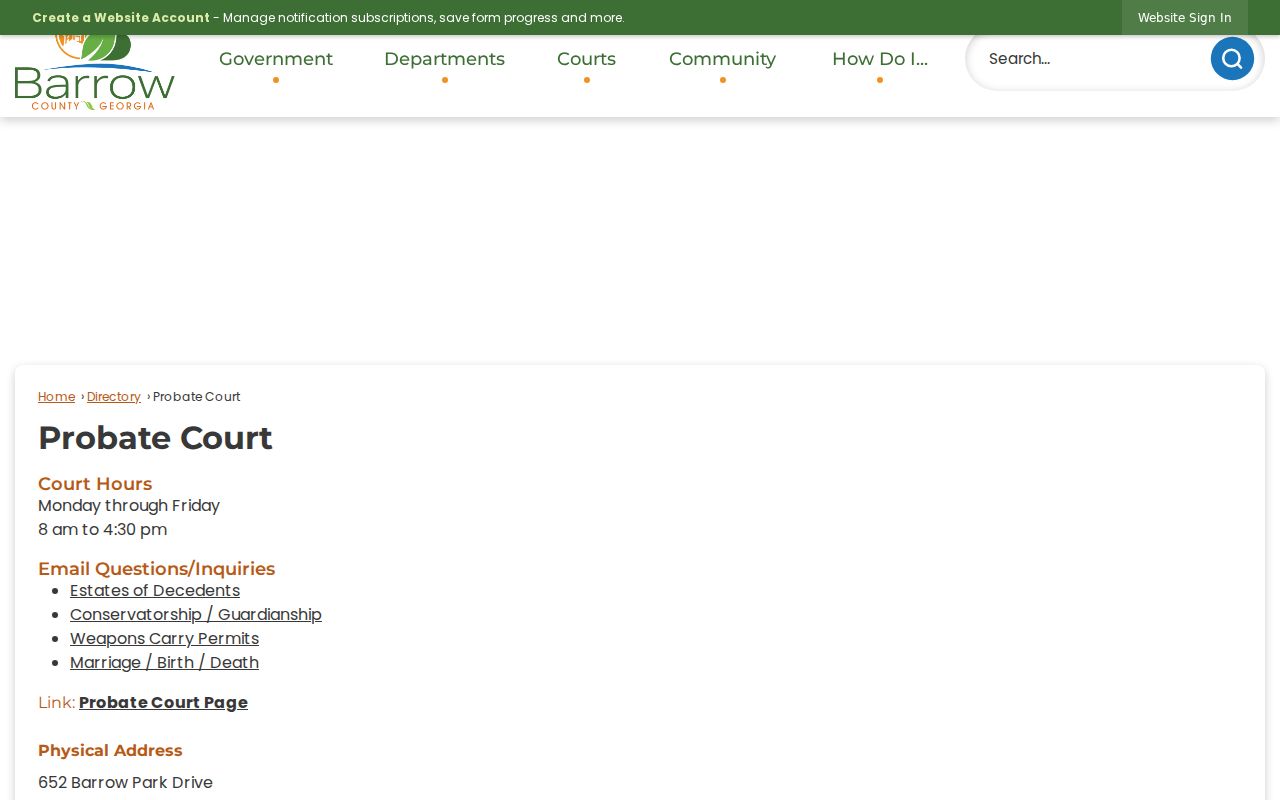This screenshot has height=800, width=1280.
Task: Click the Website Sign In button
Action: 1185,18
